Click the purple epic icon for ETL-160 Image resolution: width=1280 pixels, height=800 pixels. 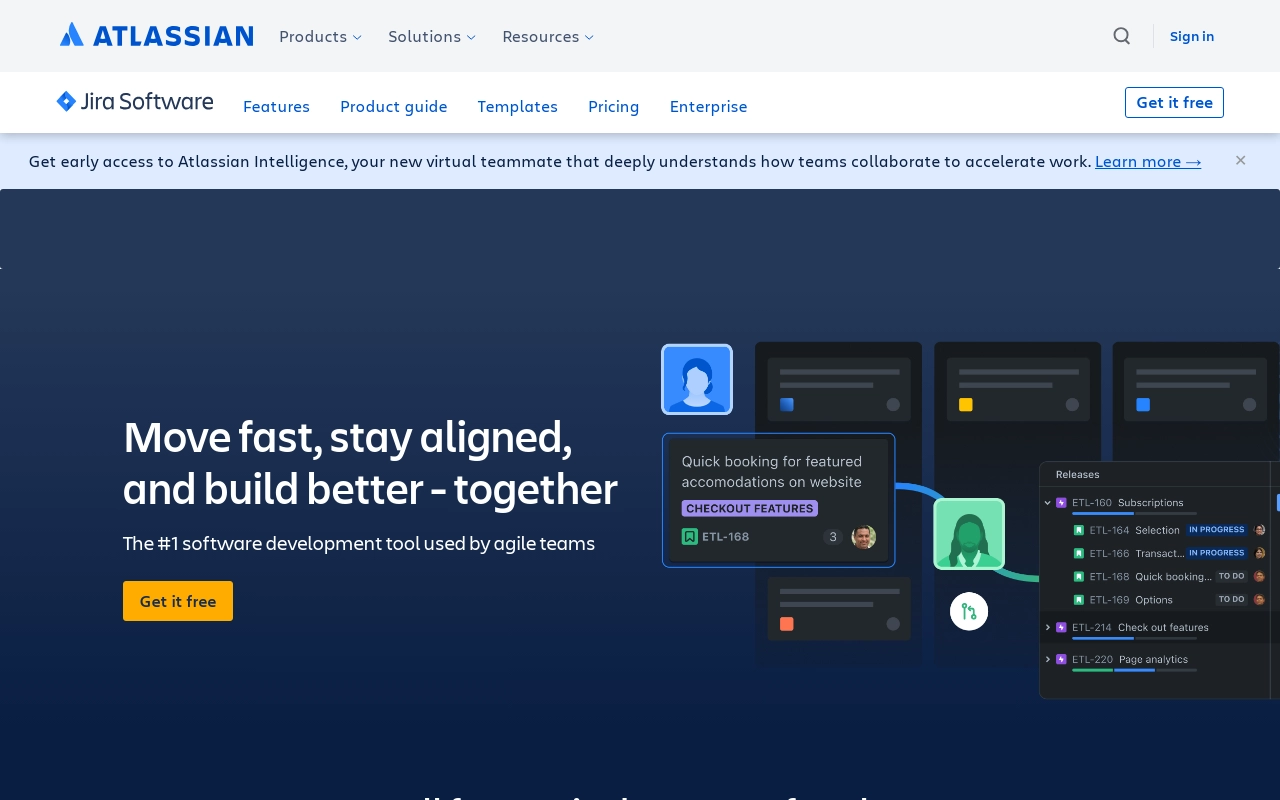pyautogui.click(x=1062, y=503)
